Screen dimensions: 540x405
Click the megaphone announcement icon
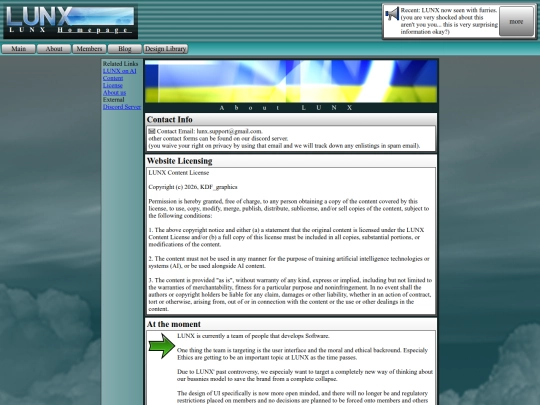click(x=392, y=14)
